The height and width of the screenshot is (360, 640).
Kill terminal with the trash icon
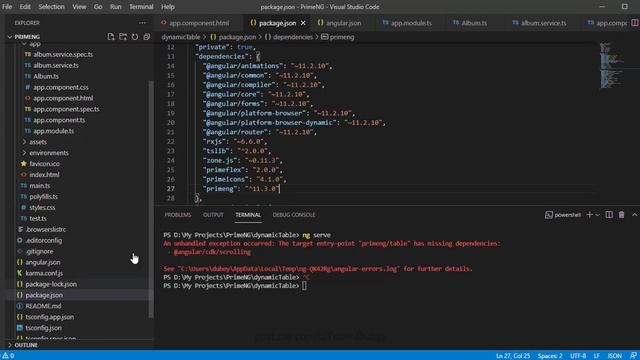coord(621,215)
